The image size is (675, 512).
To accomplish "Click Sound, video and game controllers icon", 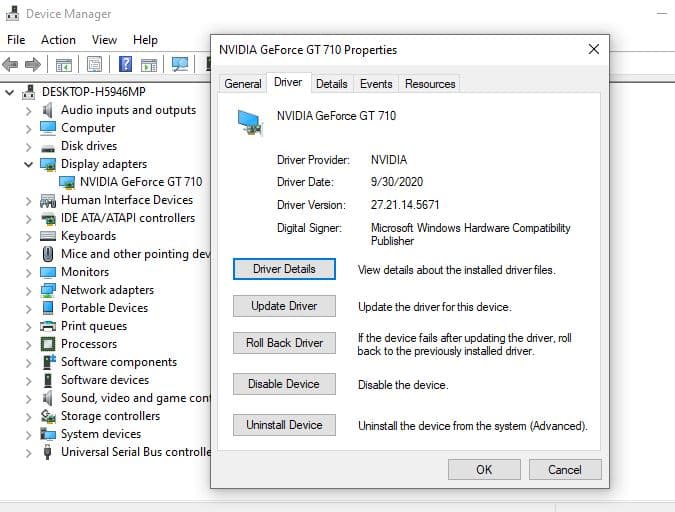I will [48, 398].
